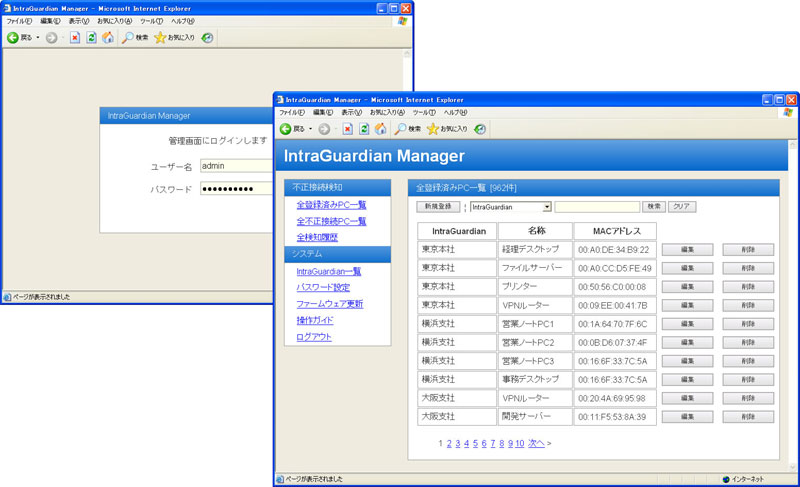Click 編集 button for ファイルサーバー row
The height and width of the screenshot is (487, 800).
687,268
